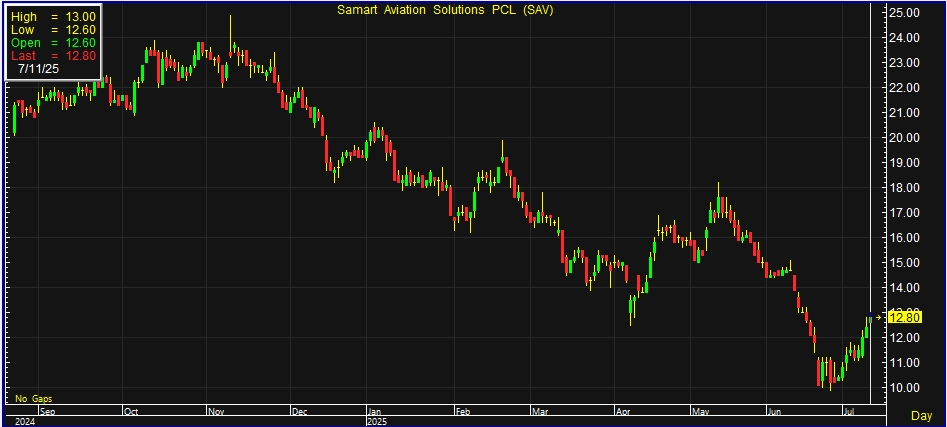Image resolution: width=947 pixels, height=427 pixels.
Task: Click the 18.00 level on price axis
Action: tap(904, 188)
